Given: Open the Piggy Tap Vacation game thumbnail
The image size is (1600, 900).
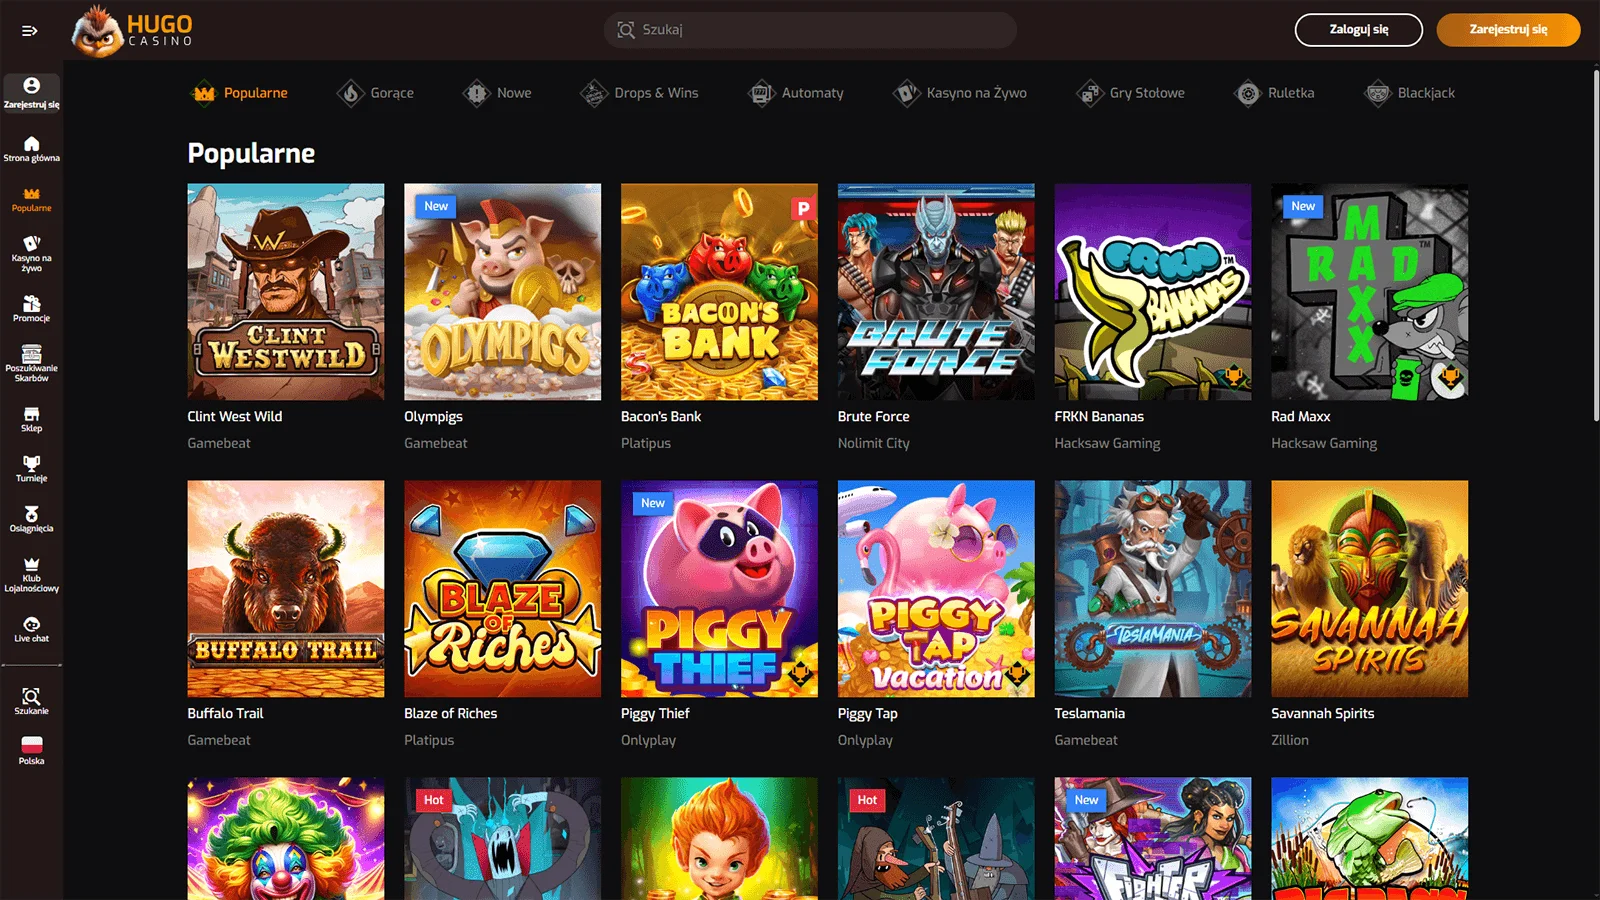Looking at the screenshot, I should tap(936, 589).
